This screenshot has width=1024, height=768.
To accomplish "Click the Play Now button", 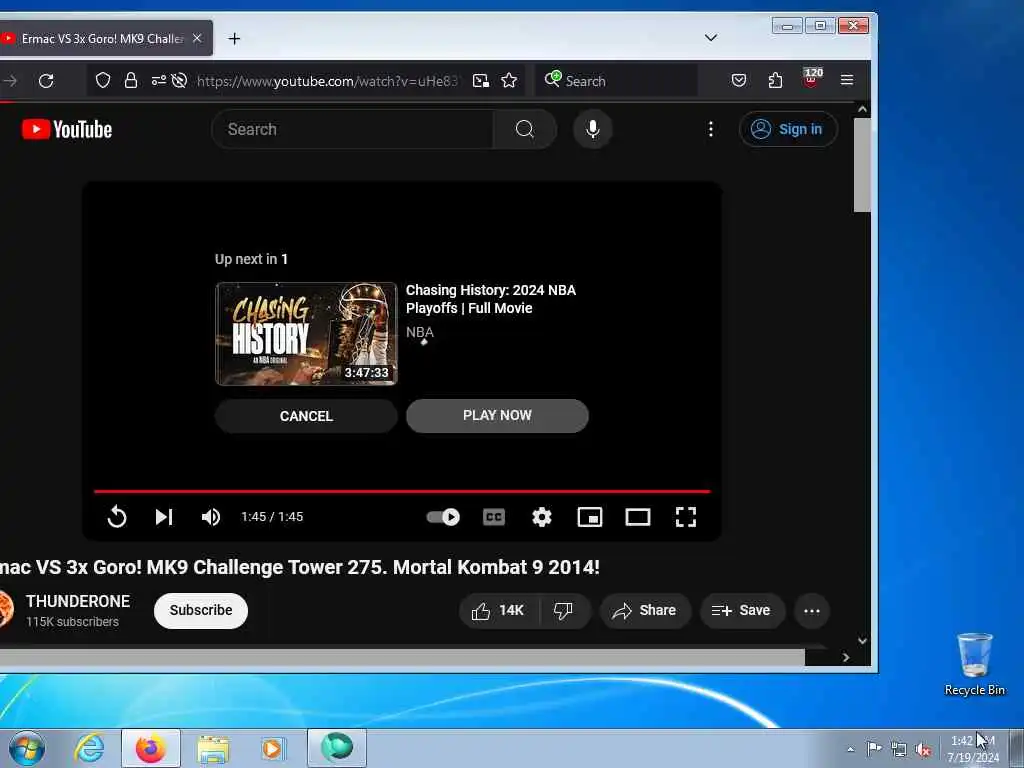I will pos(497,415).
